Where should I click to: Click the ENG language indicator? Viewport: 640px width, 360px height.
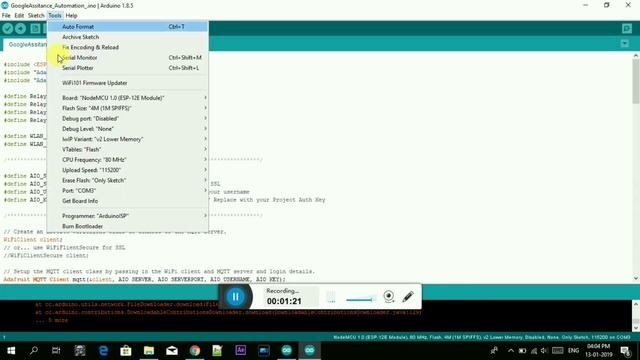573,350
